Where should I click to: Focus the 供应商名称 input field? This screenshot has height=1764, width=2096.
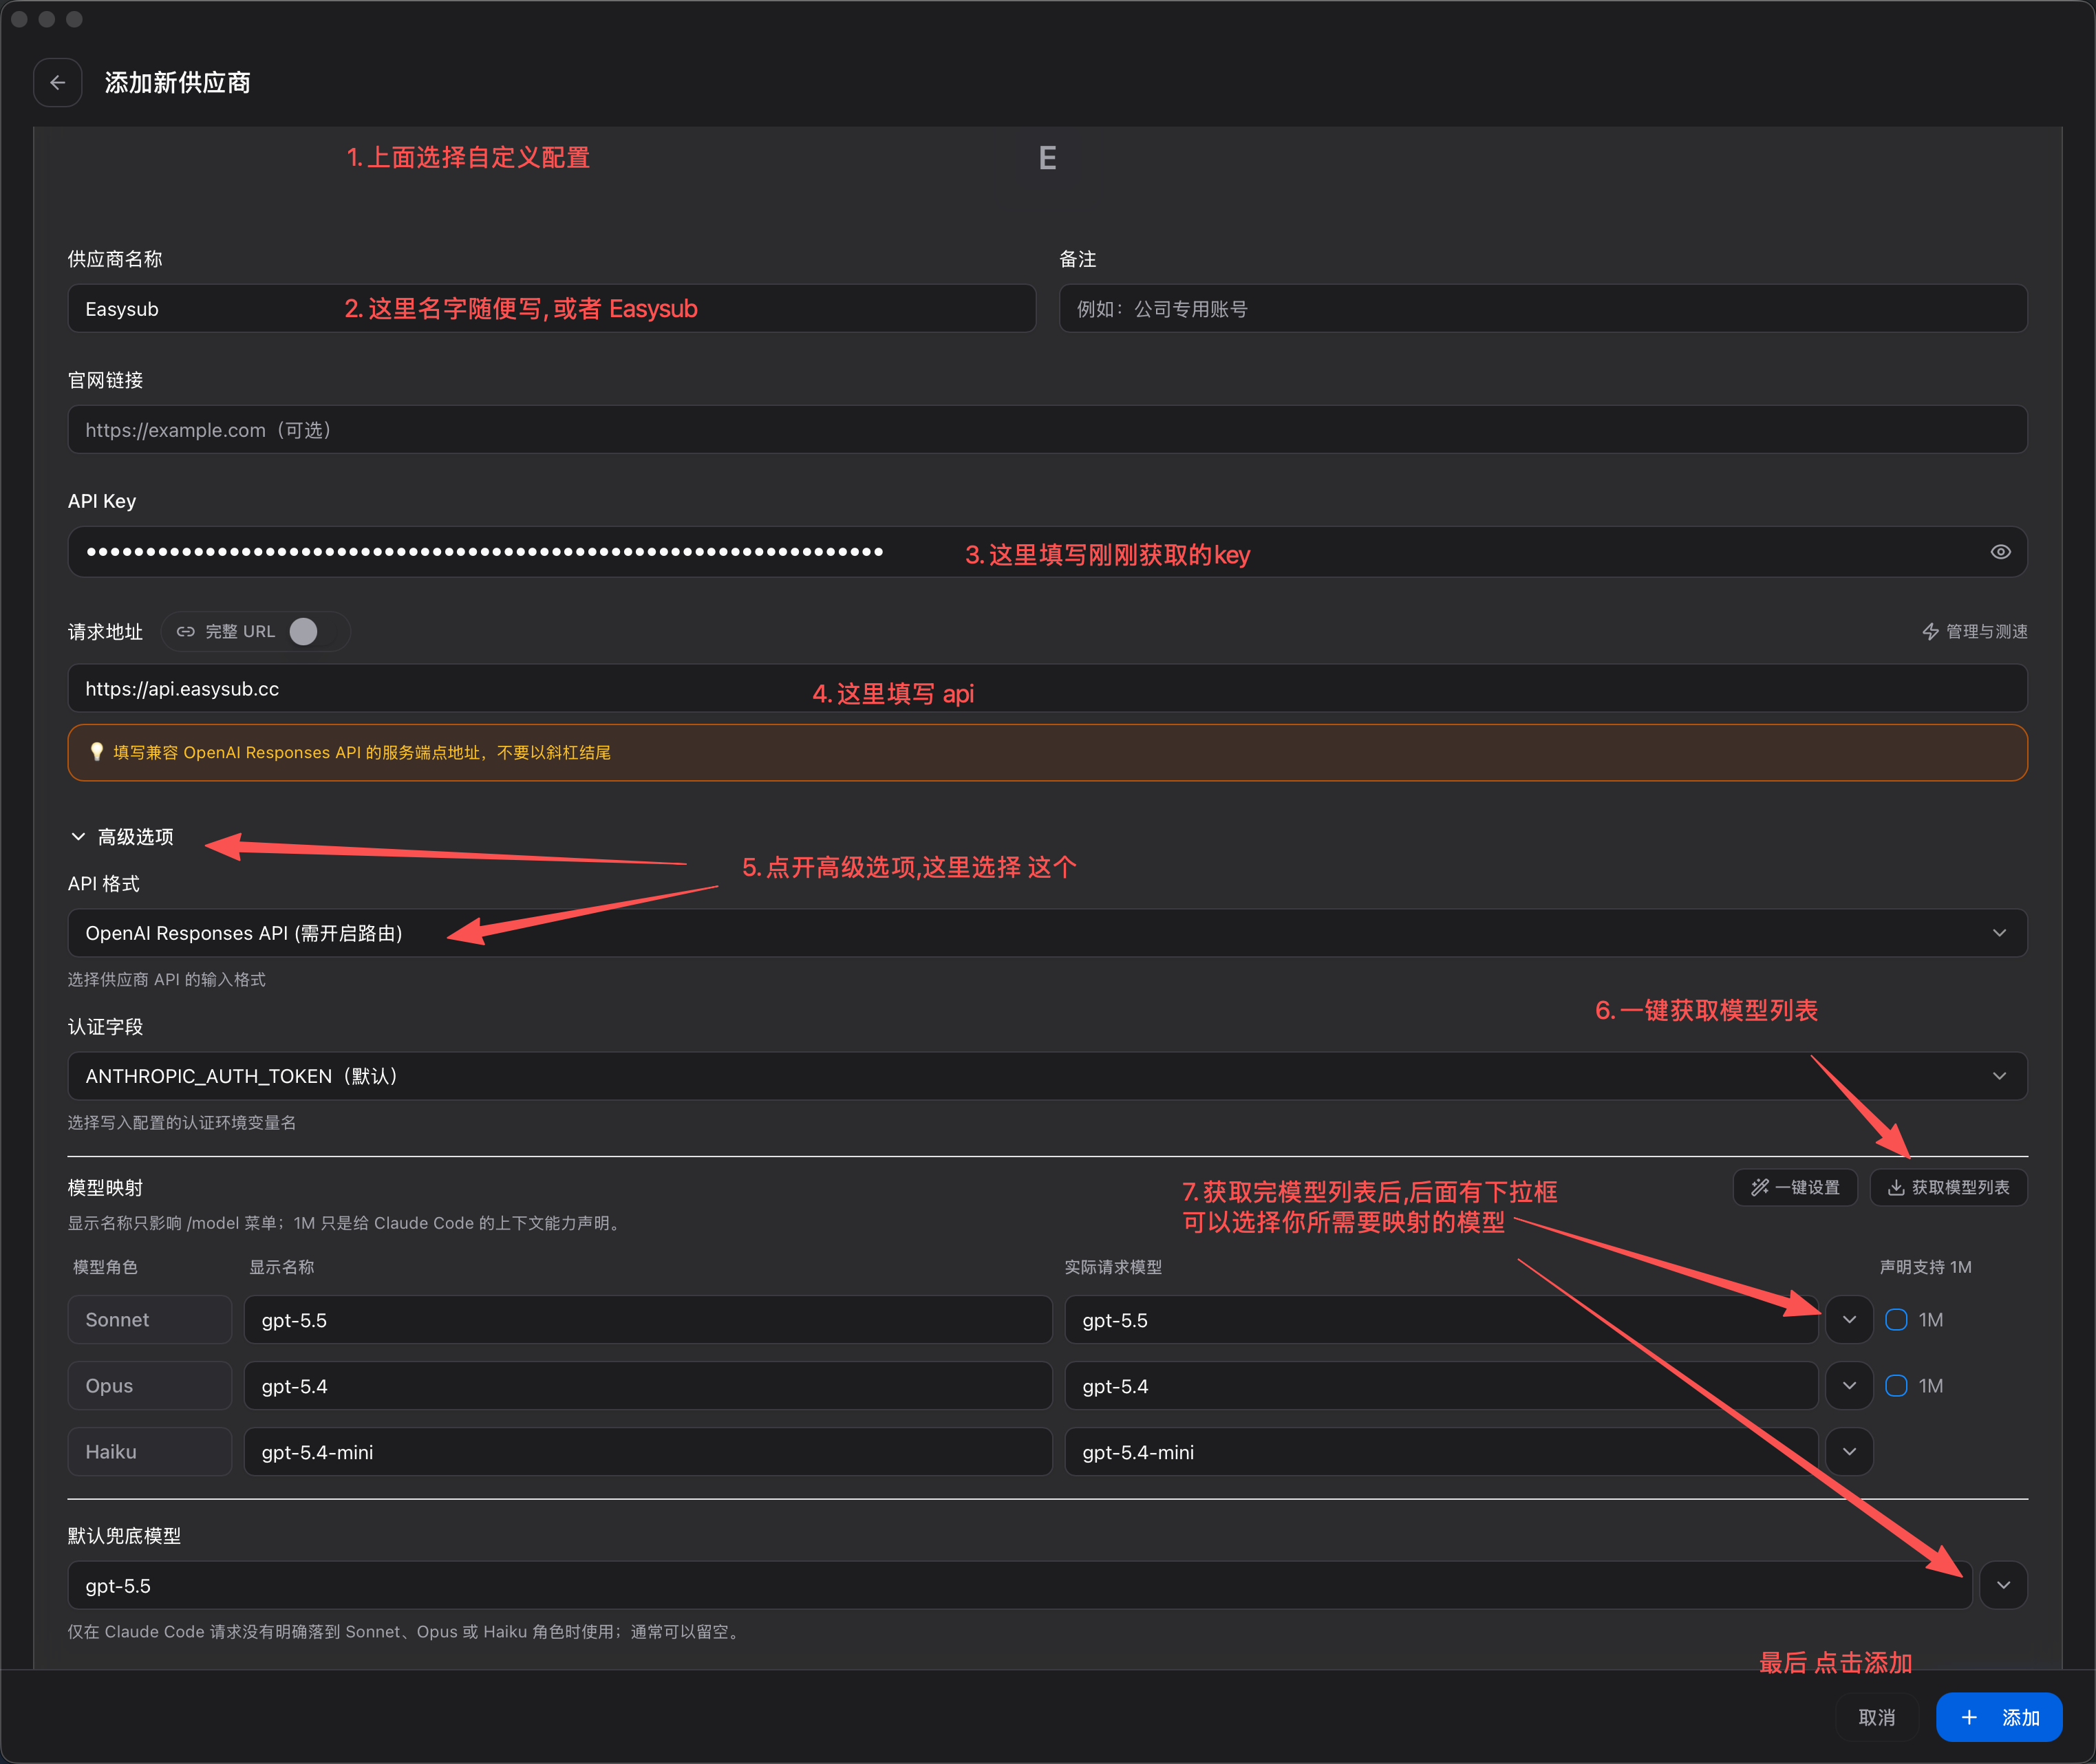click(x=551, y=309)
